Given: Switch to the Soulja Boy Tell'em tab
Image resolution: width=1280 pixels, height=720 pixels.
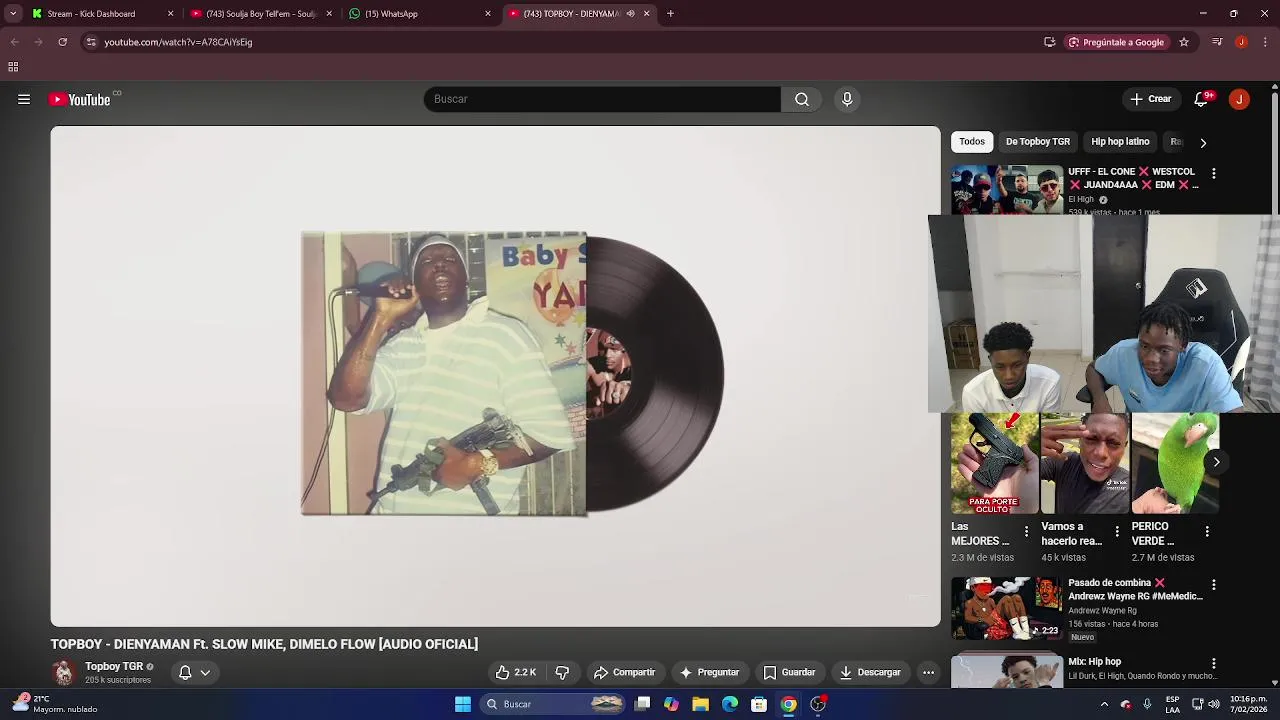Looking at the screenshot, I should tap(261, 14).
